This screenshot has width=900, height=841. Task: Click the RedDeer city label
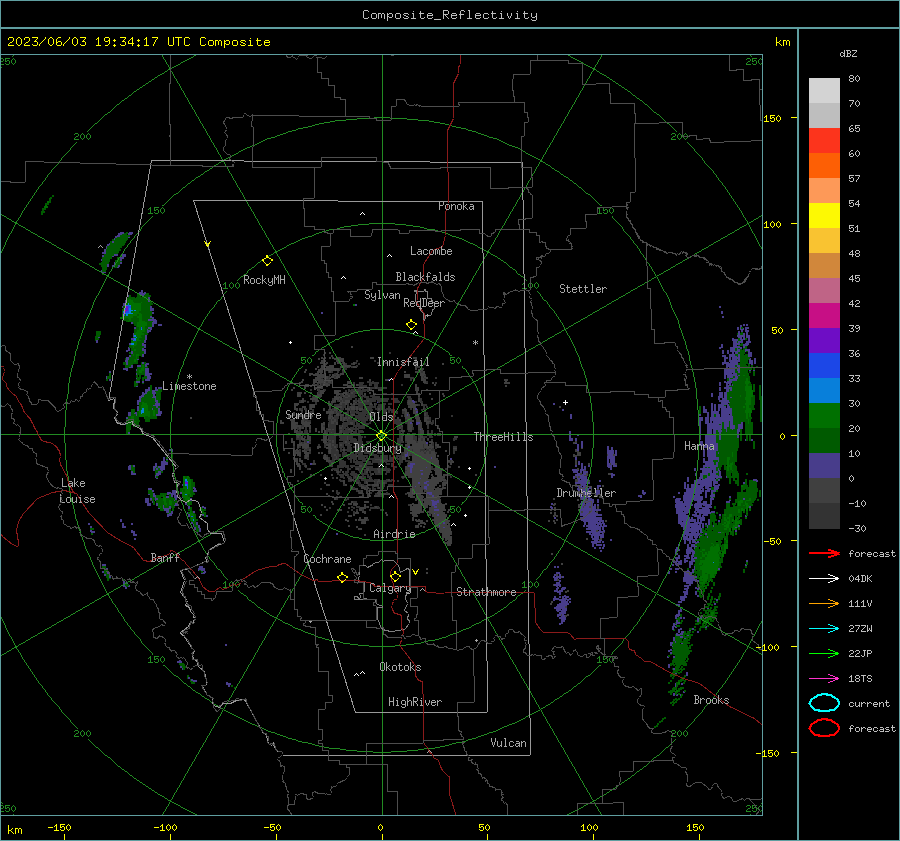pos(424,303)
